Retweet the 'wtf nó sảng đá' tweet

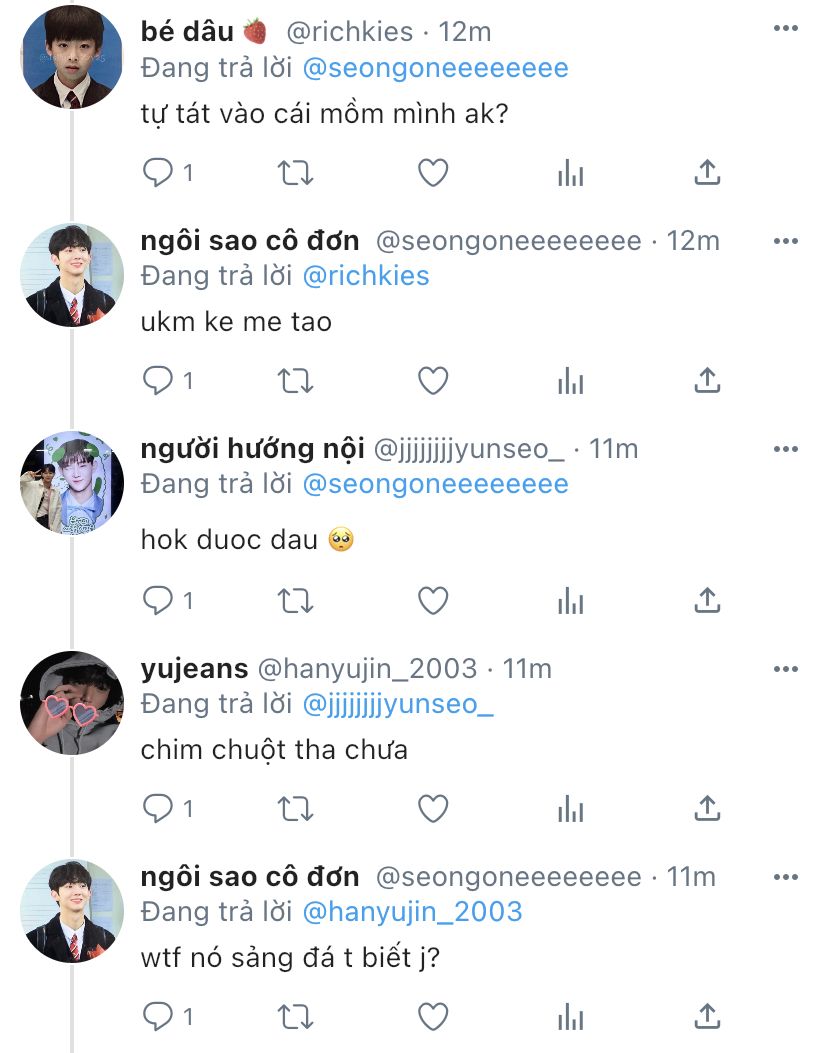coord(295,1016)
